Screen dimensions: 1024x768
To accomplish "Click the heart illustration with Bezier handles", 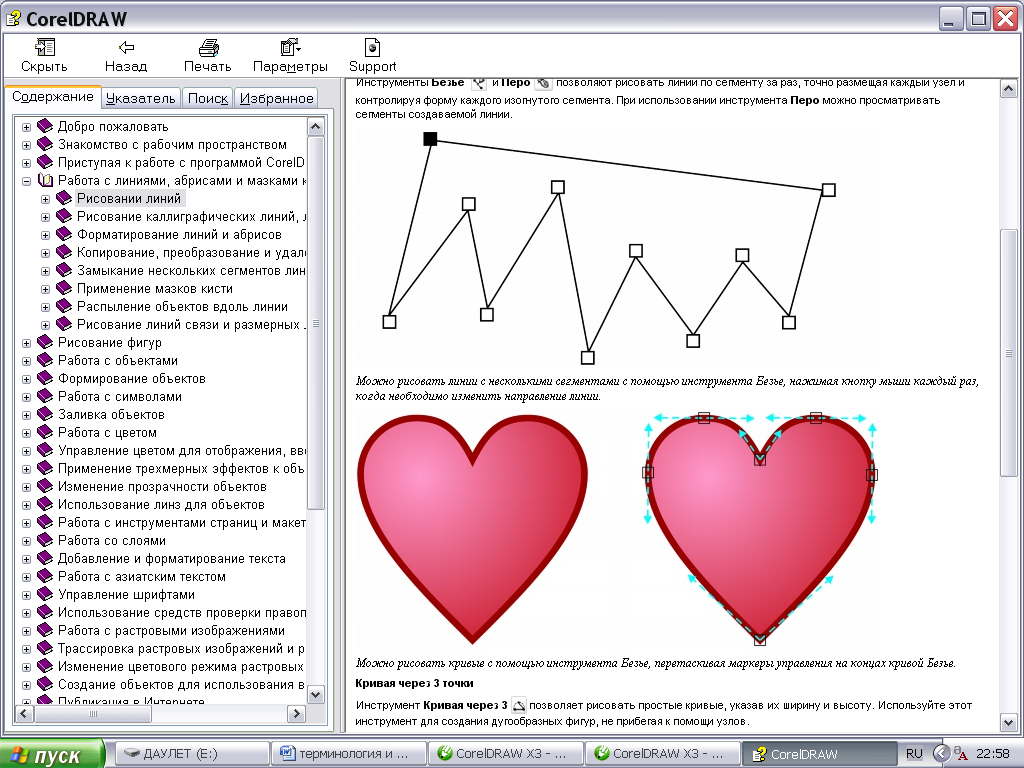I will pos(760,529).
